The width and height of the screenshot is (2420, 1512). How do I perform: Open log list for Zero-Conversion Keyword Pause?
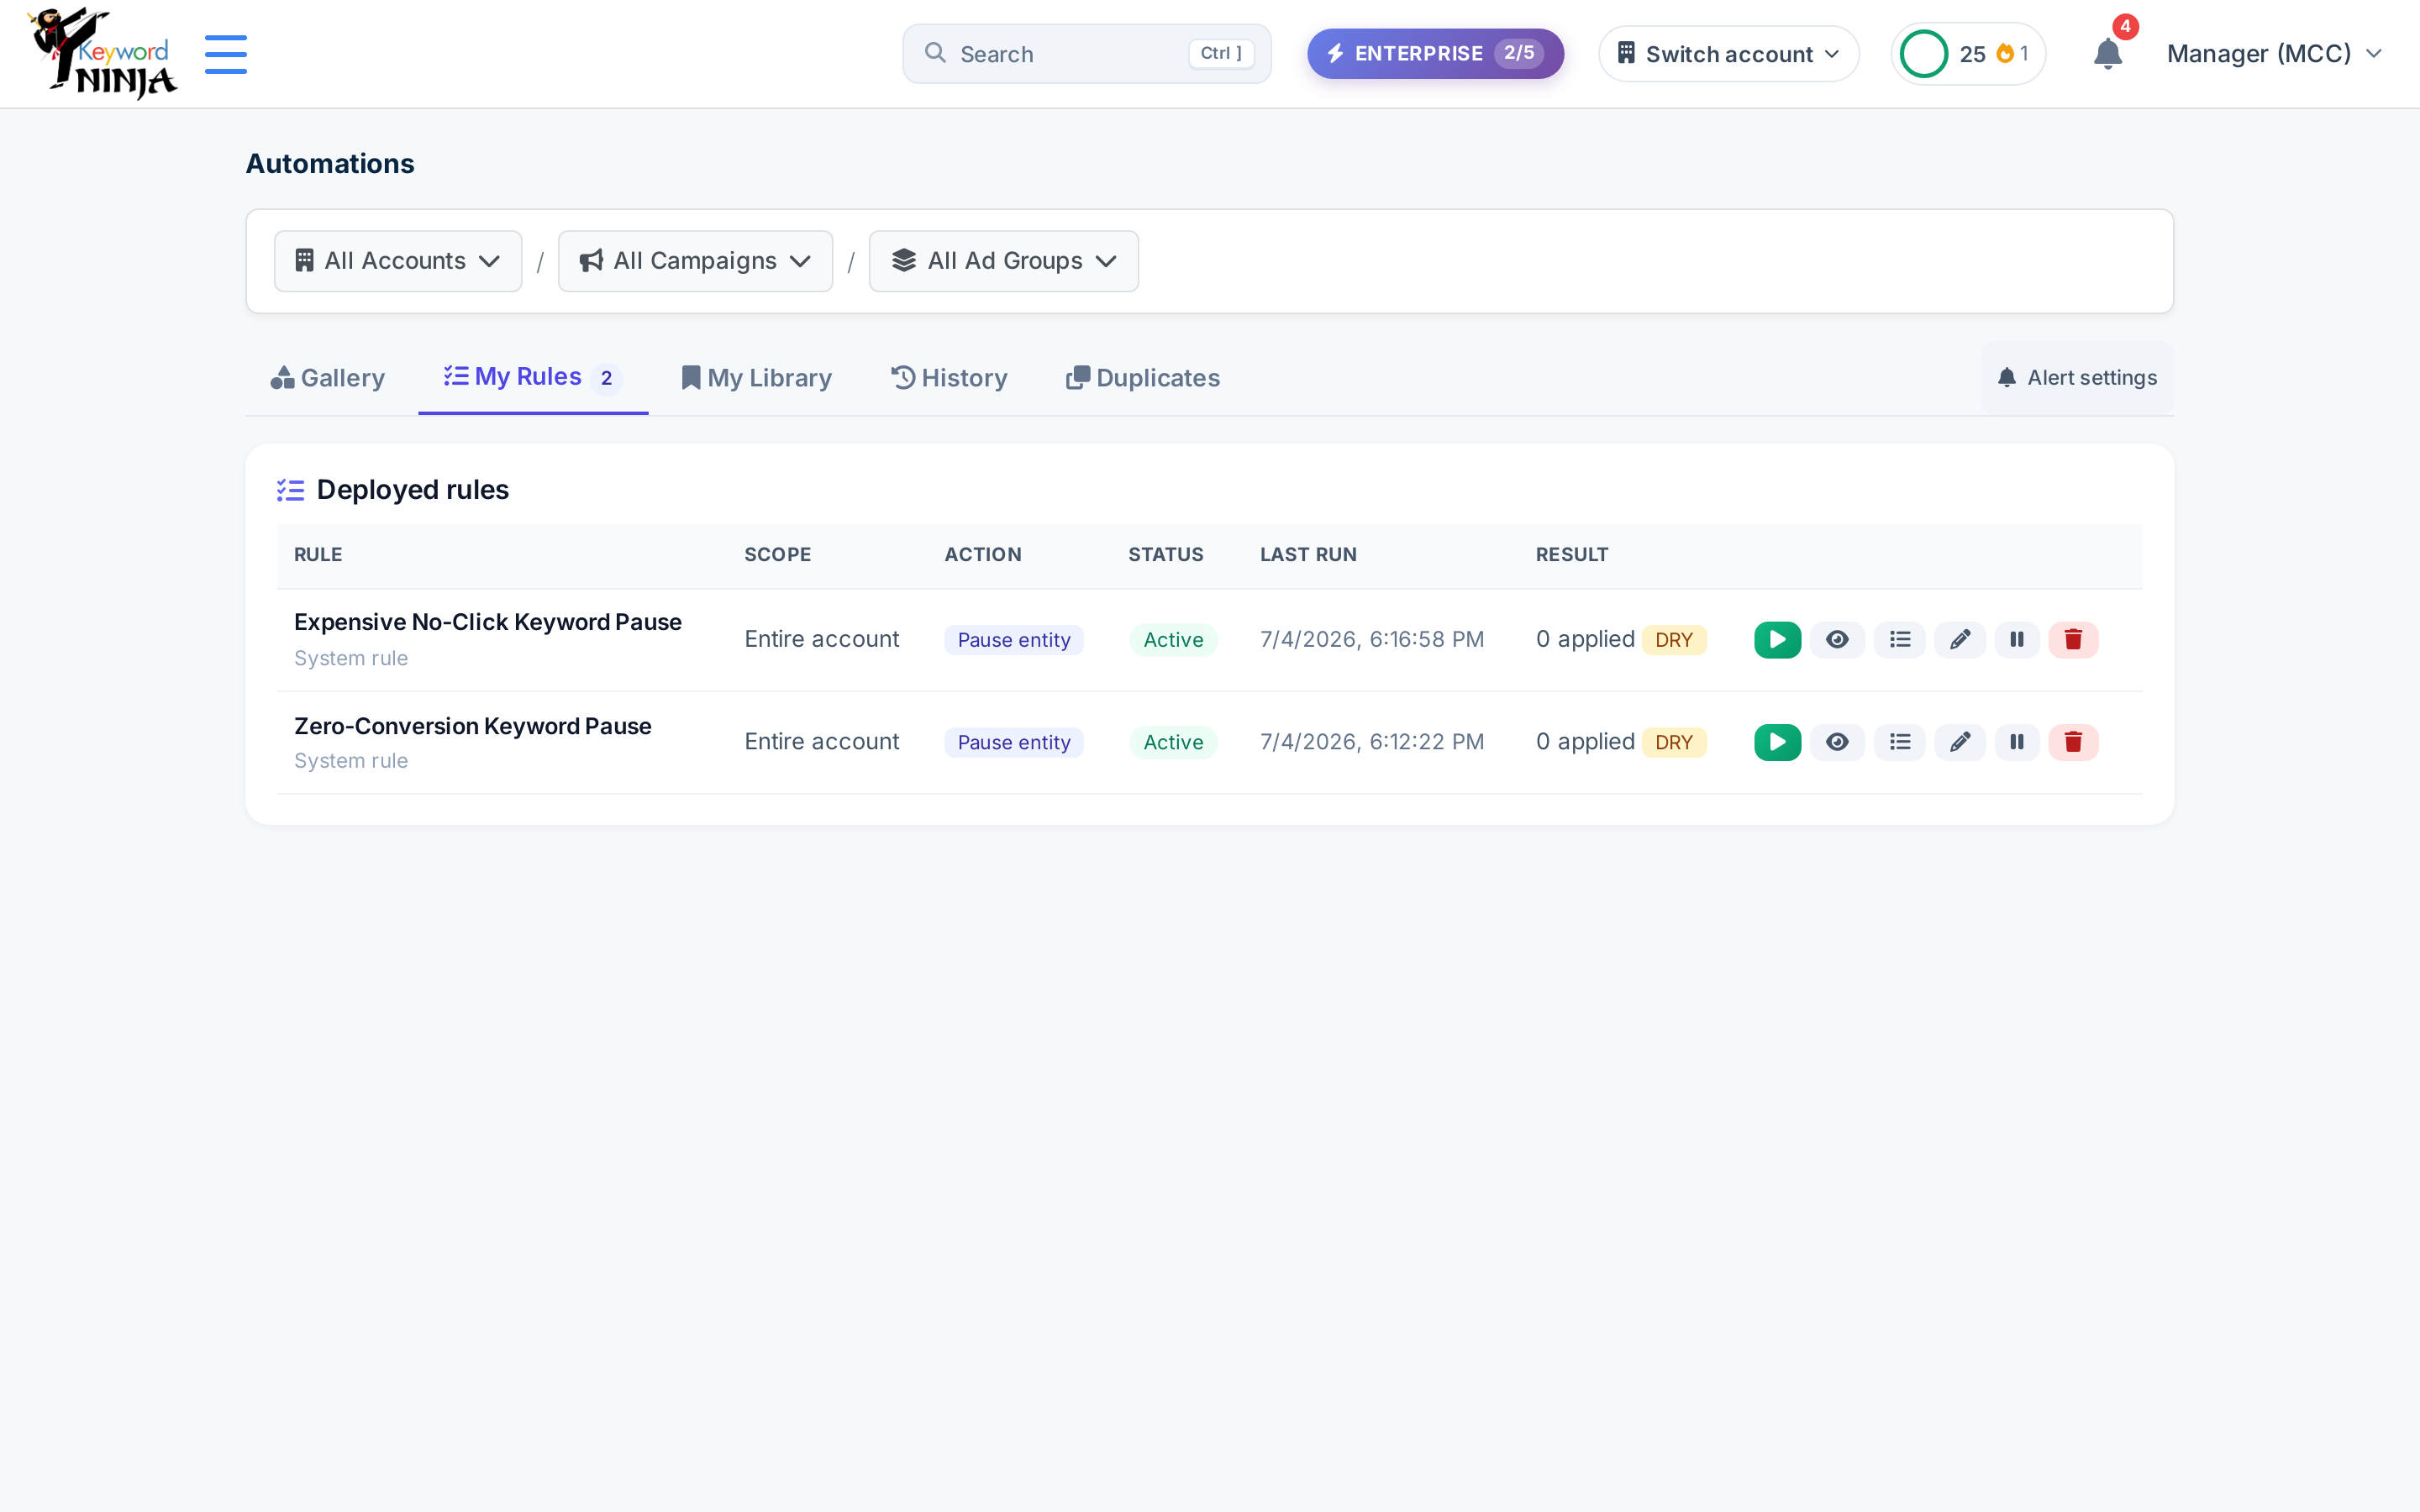point(1899,742)
